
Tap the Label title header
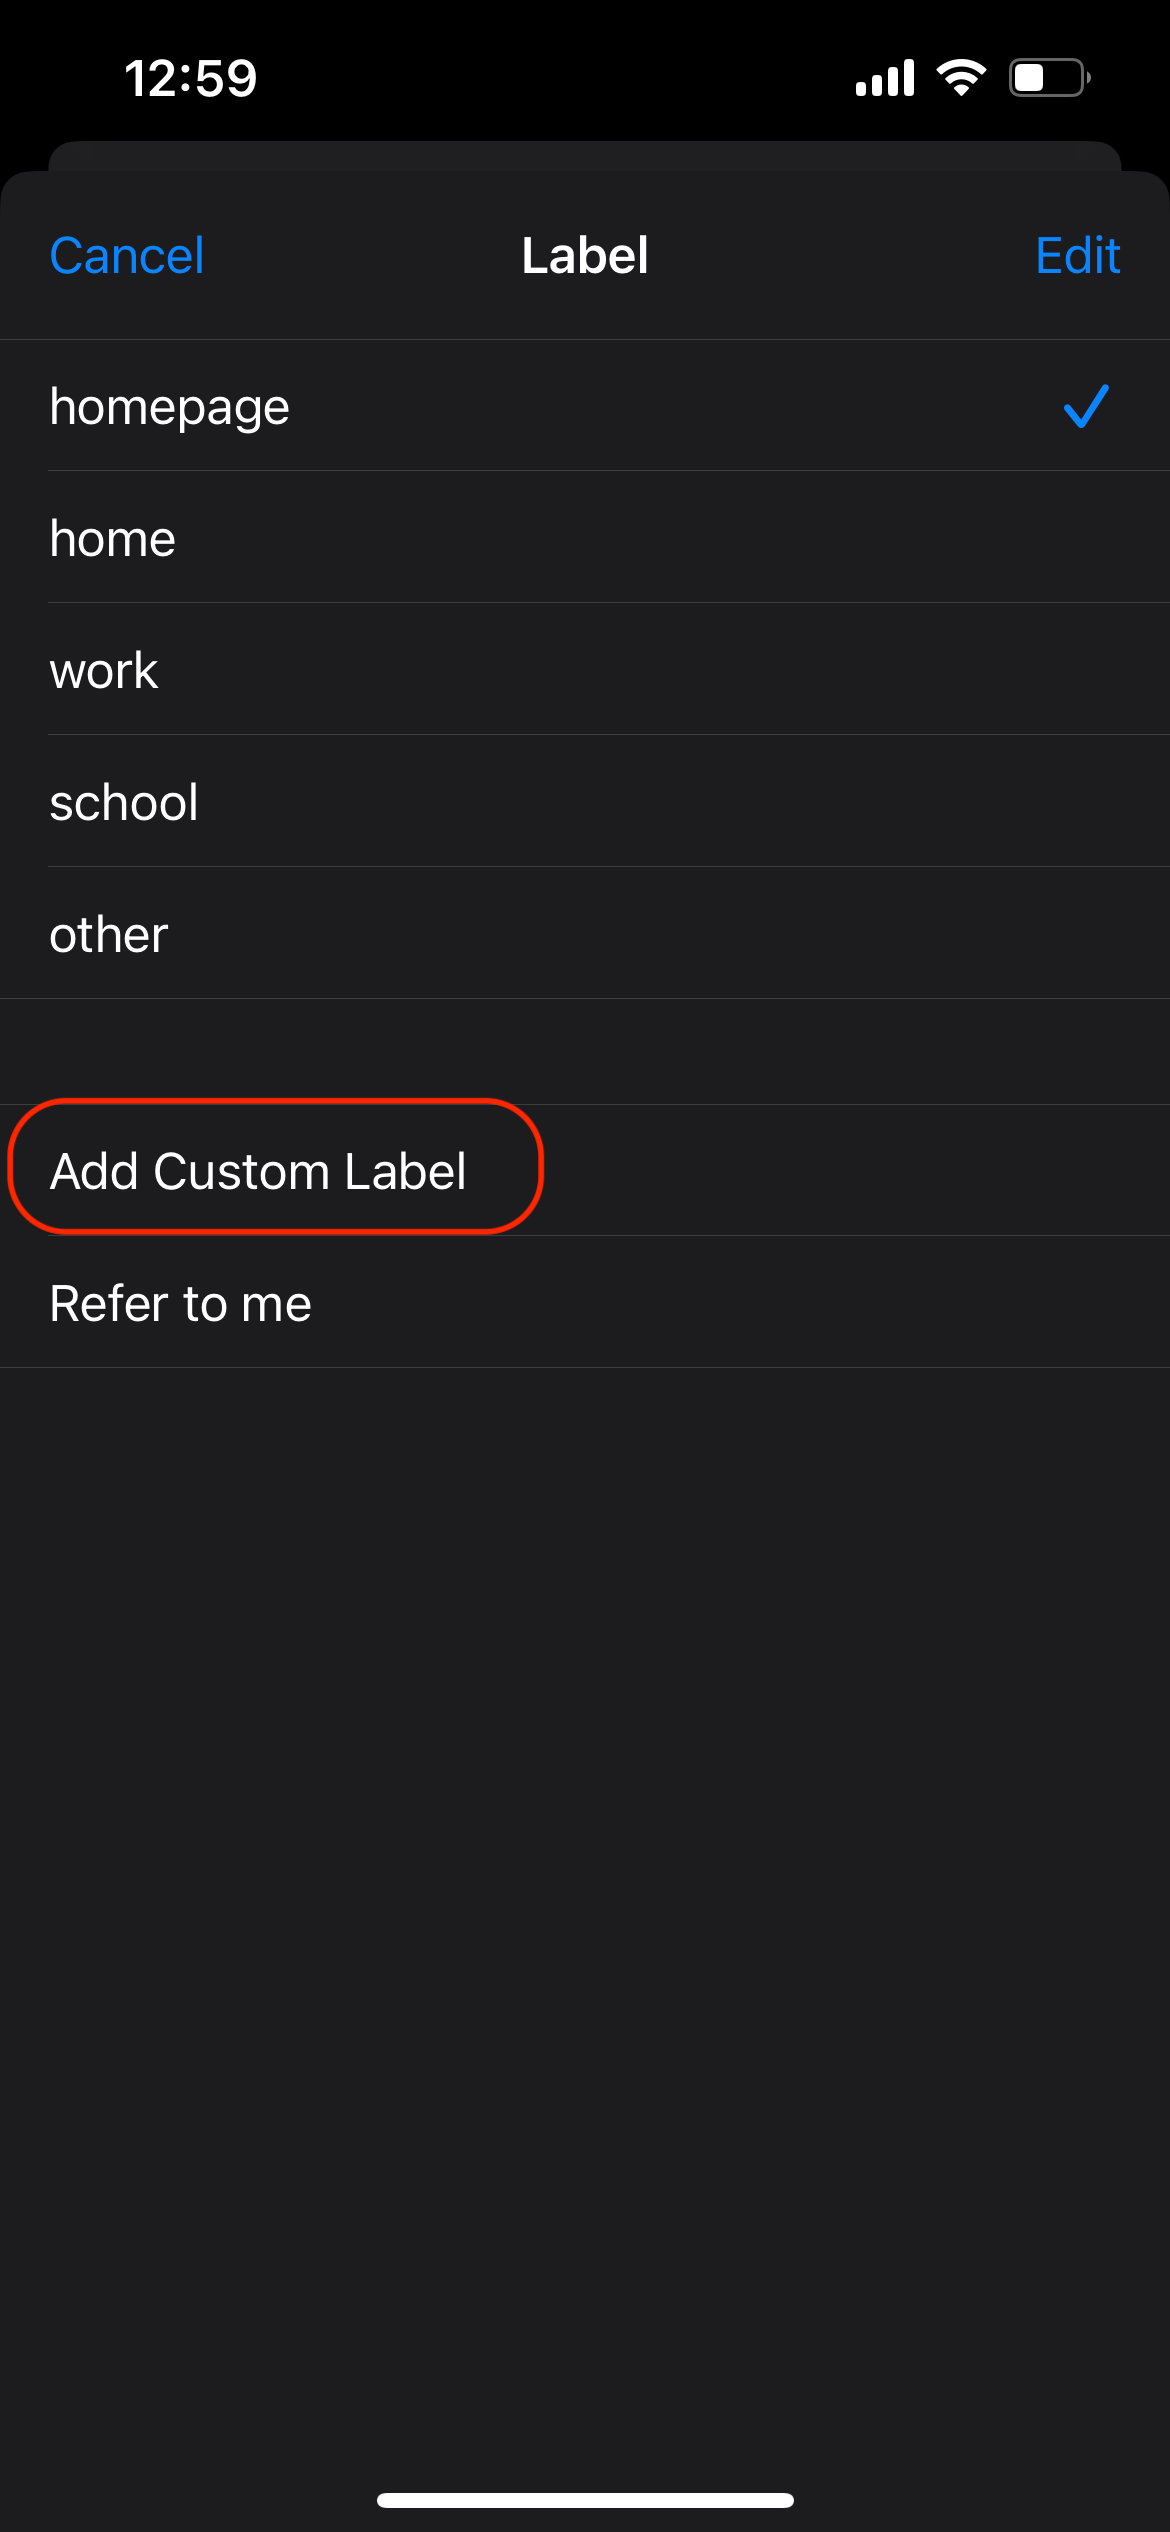[585, 256]
